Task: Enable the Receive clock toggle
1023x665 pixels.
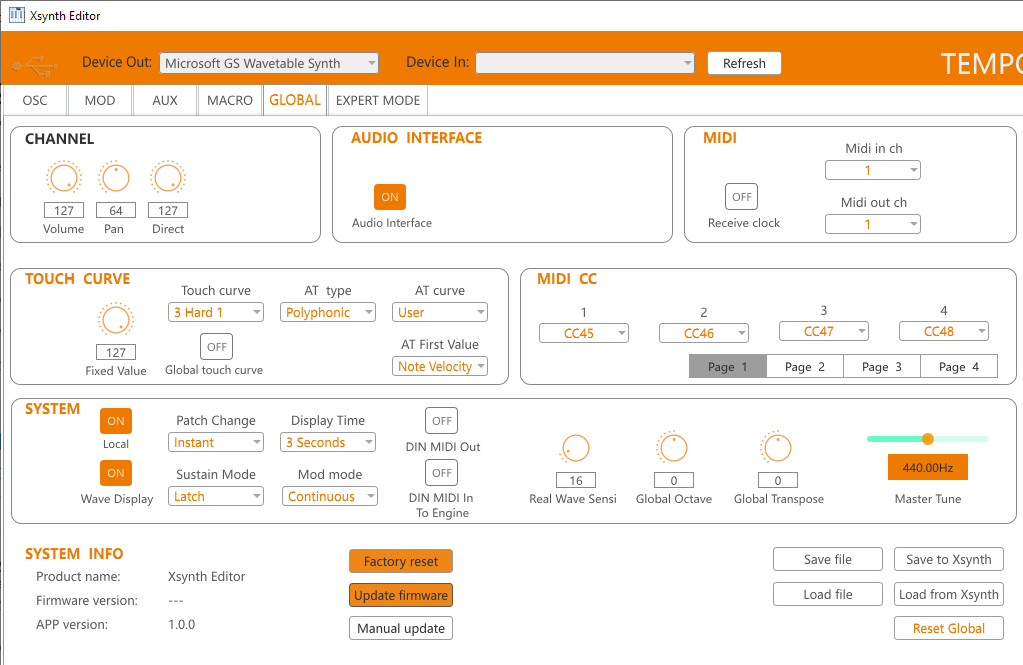Action: pos(742,196)
